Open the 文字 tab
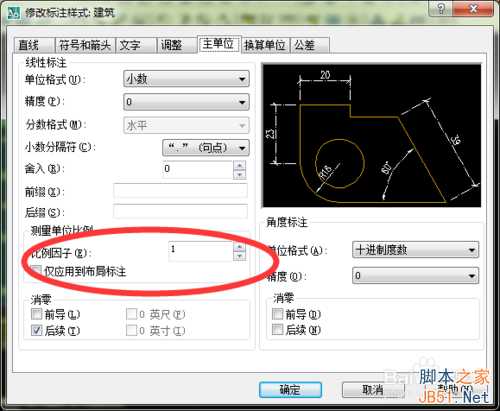The width and height of the screenshot is (500, 411). pyautogui.click(x=136, y=45)
